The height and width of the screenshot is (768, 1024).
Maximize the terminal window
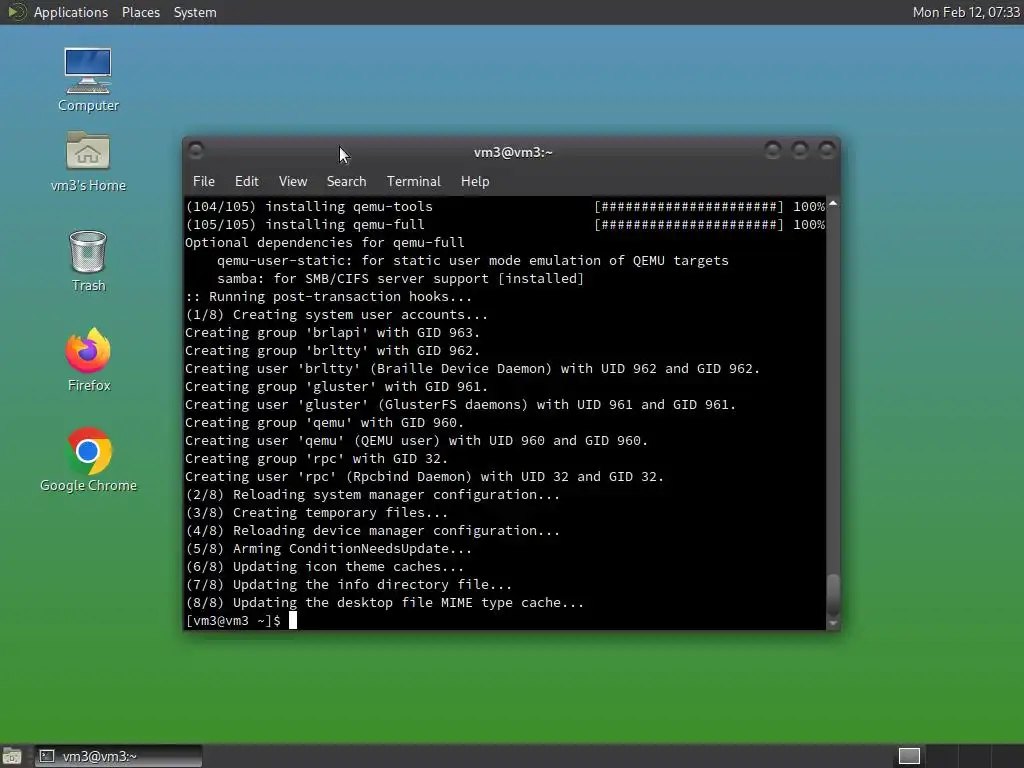coord(800,150)
